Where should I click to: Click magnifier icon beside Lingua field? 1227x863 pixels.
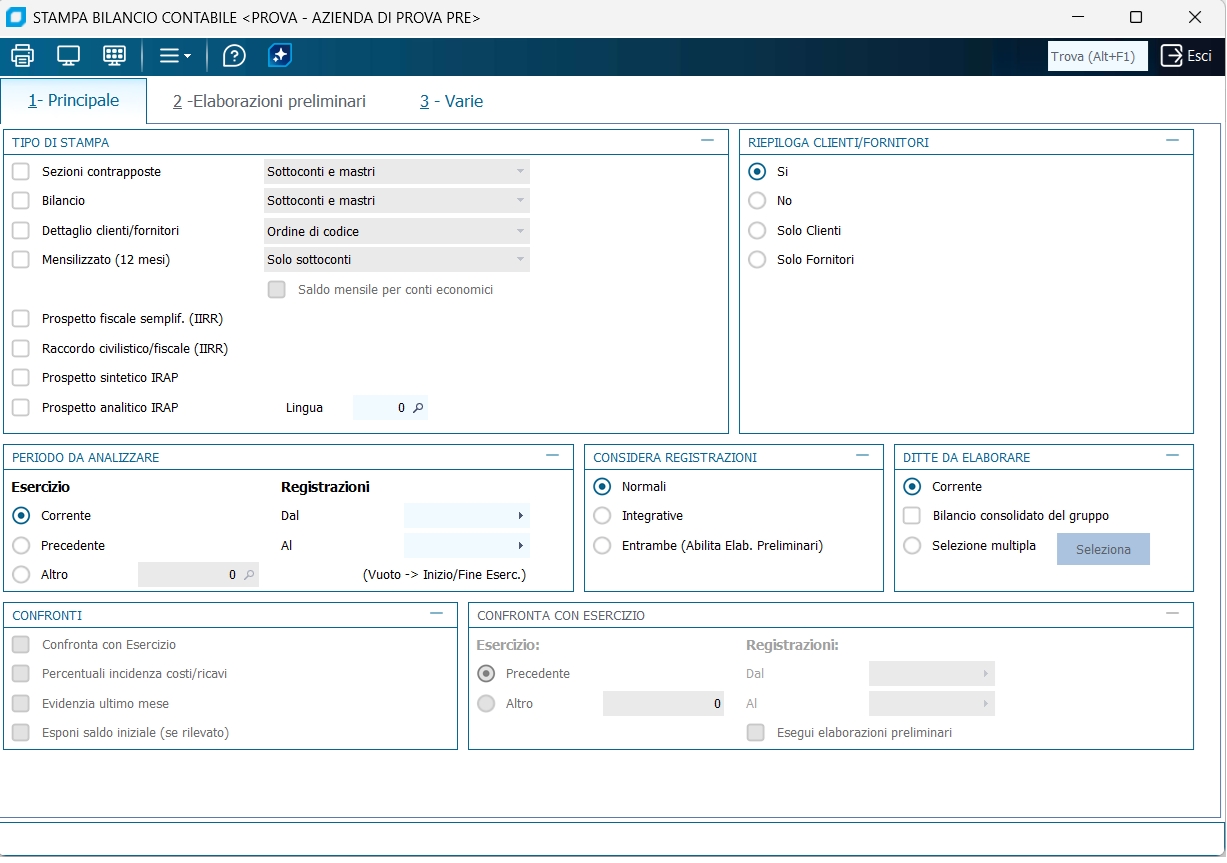point(418,408)
